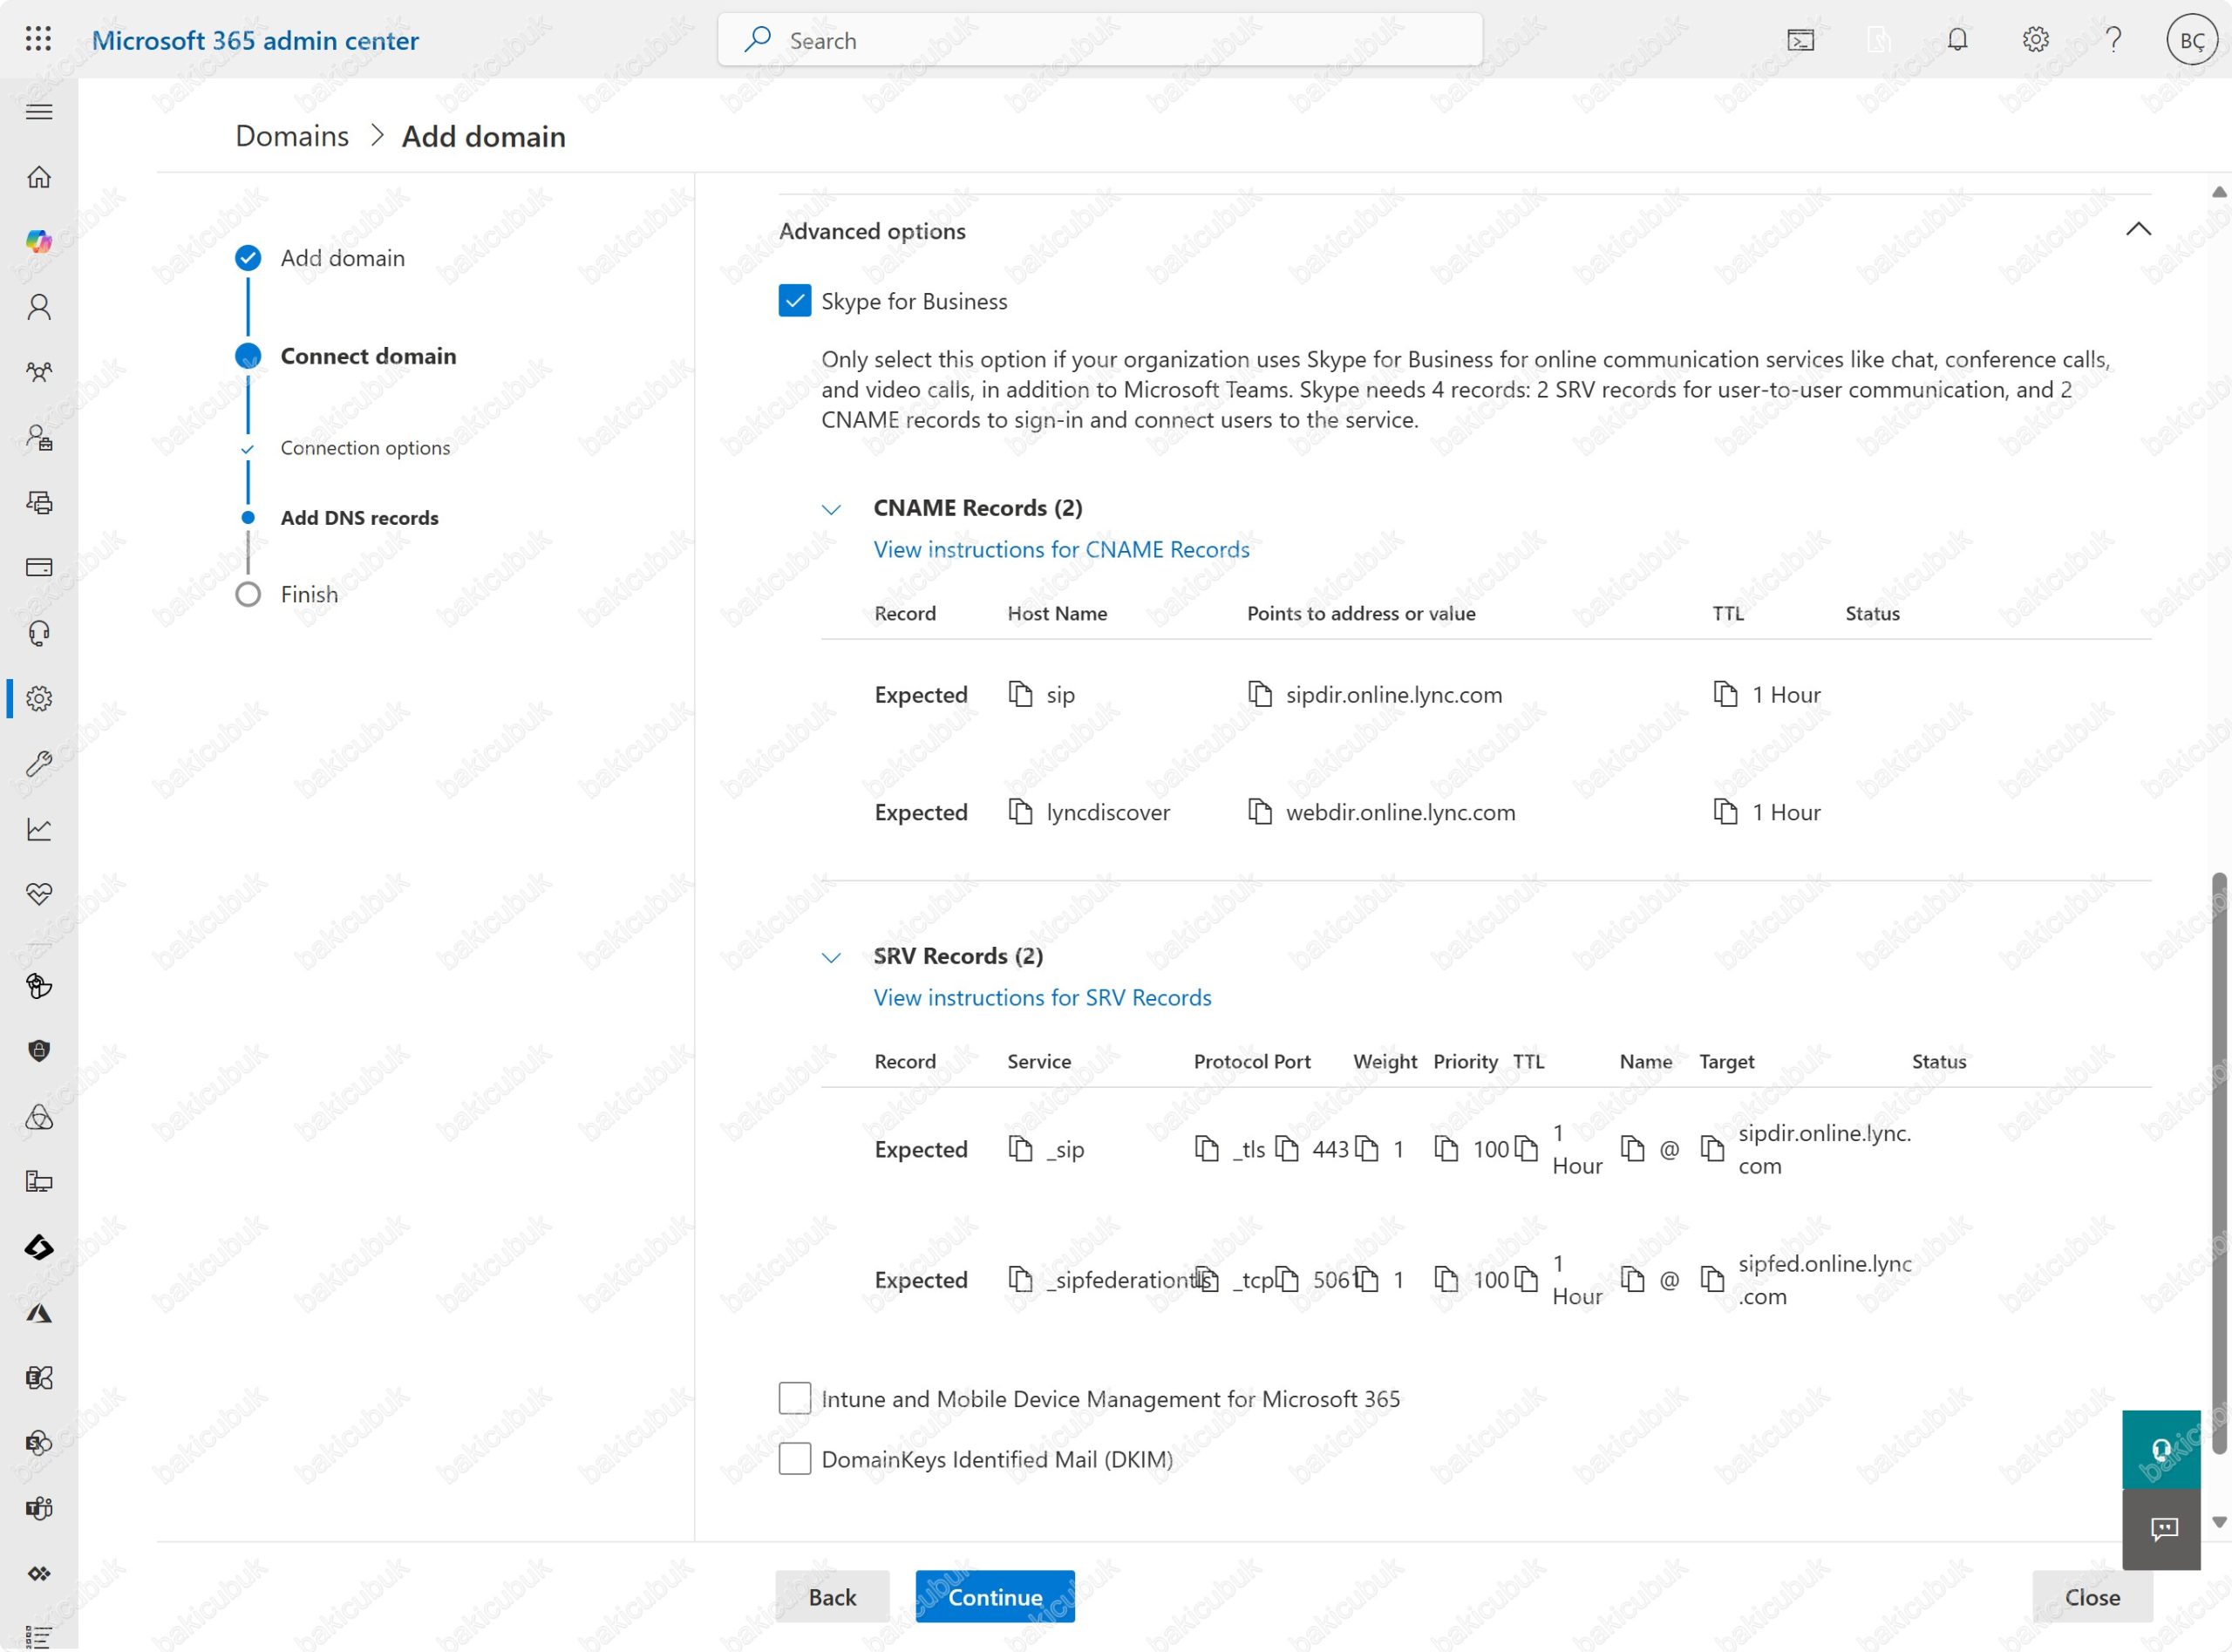Image resolution: width=2232 pixels, height=1652 pixels.
Task: Copy the sipdir.online.lync.com CNAME value
Action: [1259, 694]
